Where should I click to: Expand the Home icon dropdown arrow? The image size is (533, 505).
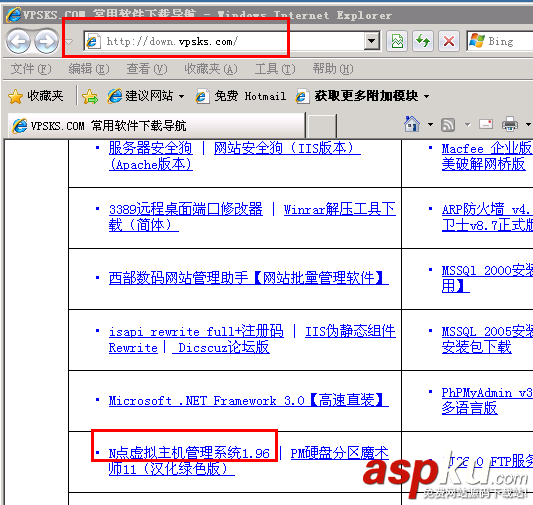(430, 125)
